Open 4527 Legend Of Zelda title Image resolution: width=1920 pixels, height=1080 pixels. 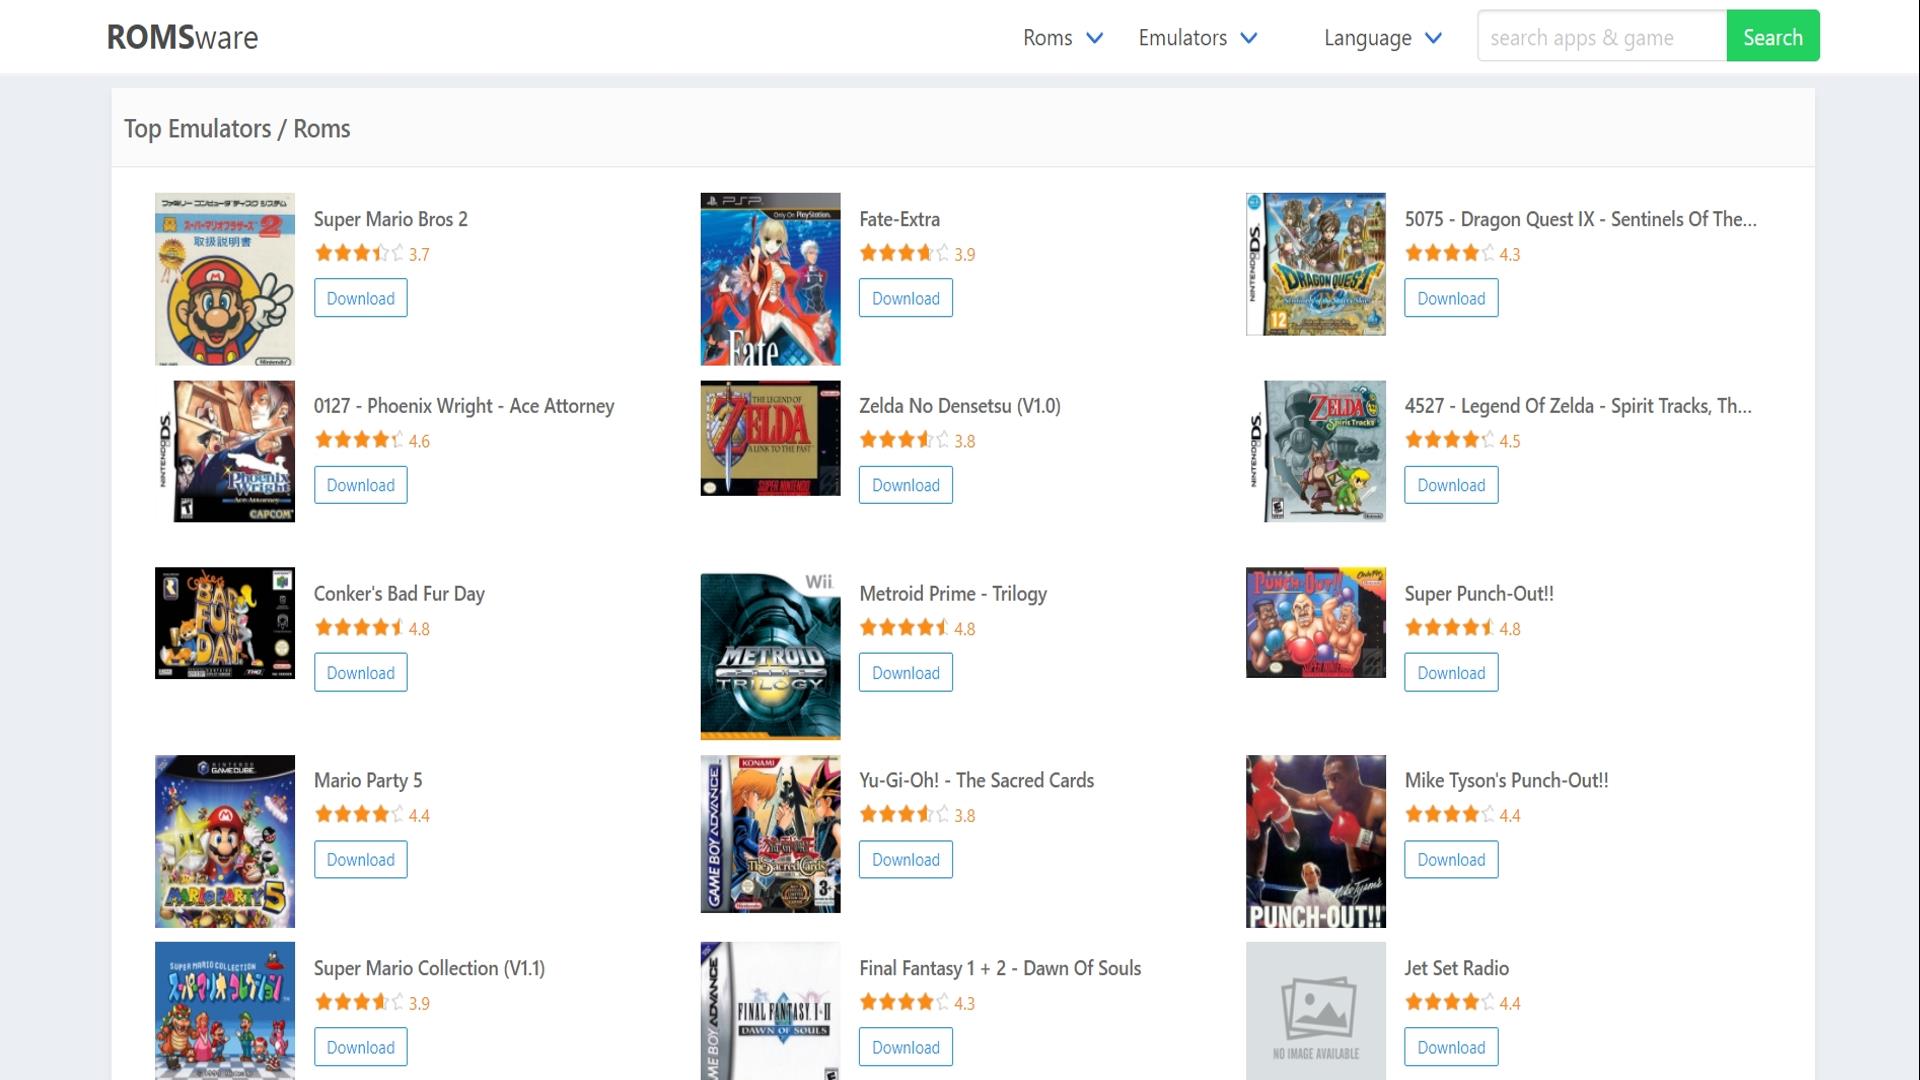(1578, 406)
